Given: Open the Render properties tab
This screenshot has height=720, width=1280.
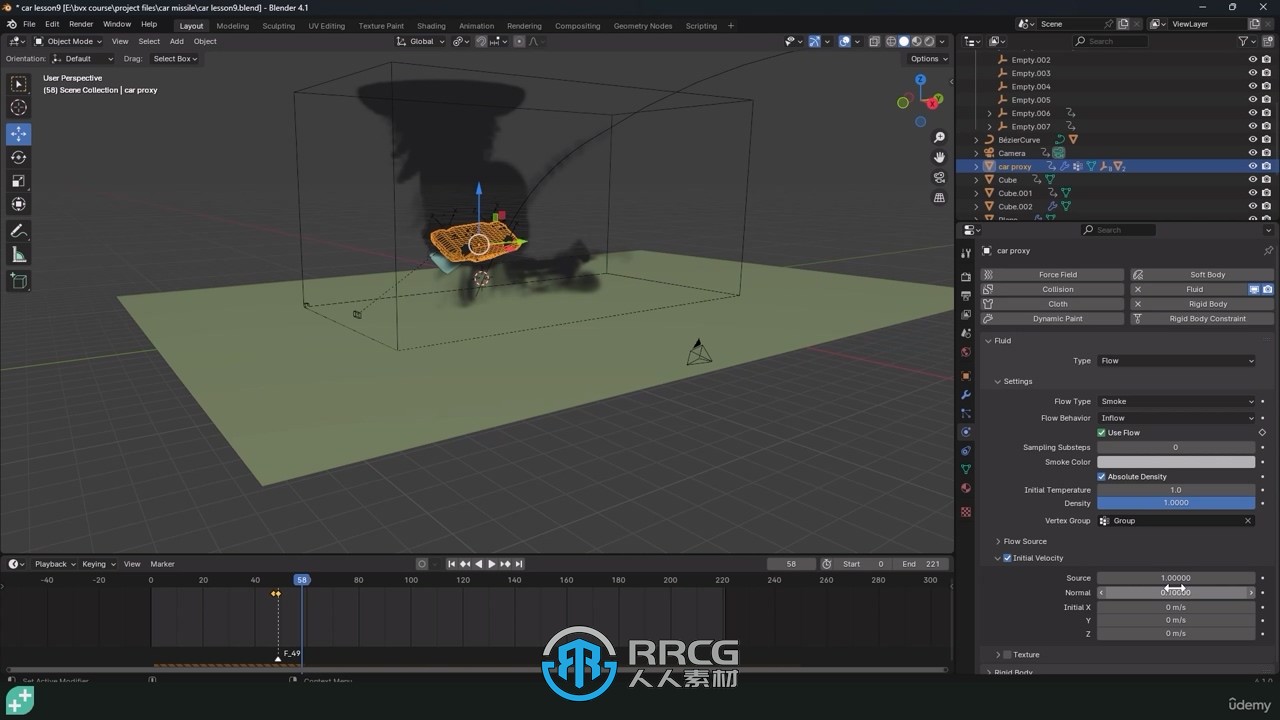Looking at the screenshot, I should point(966,277).
